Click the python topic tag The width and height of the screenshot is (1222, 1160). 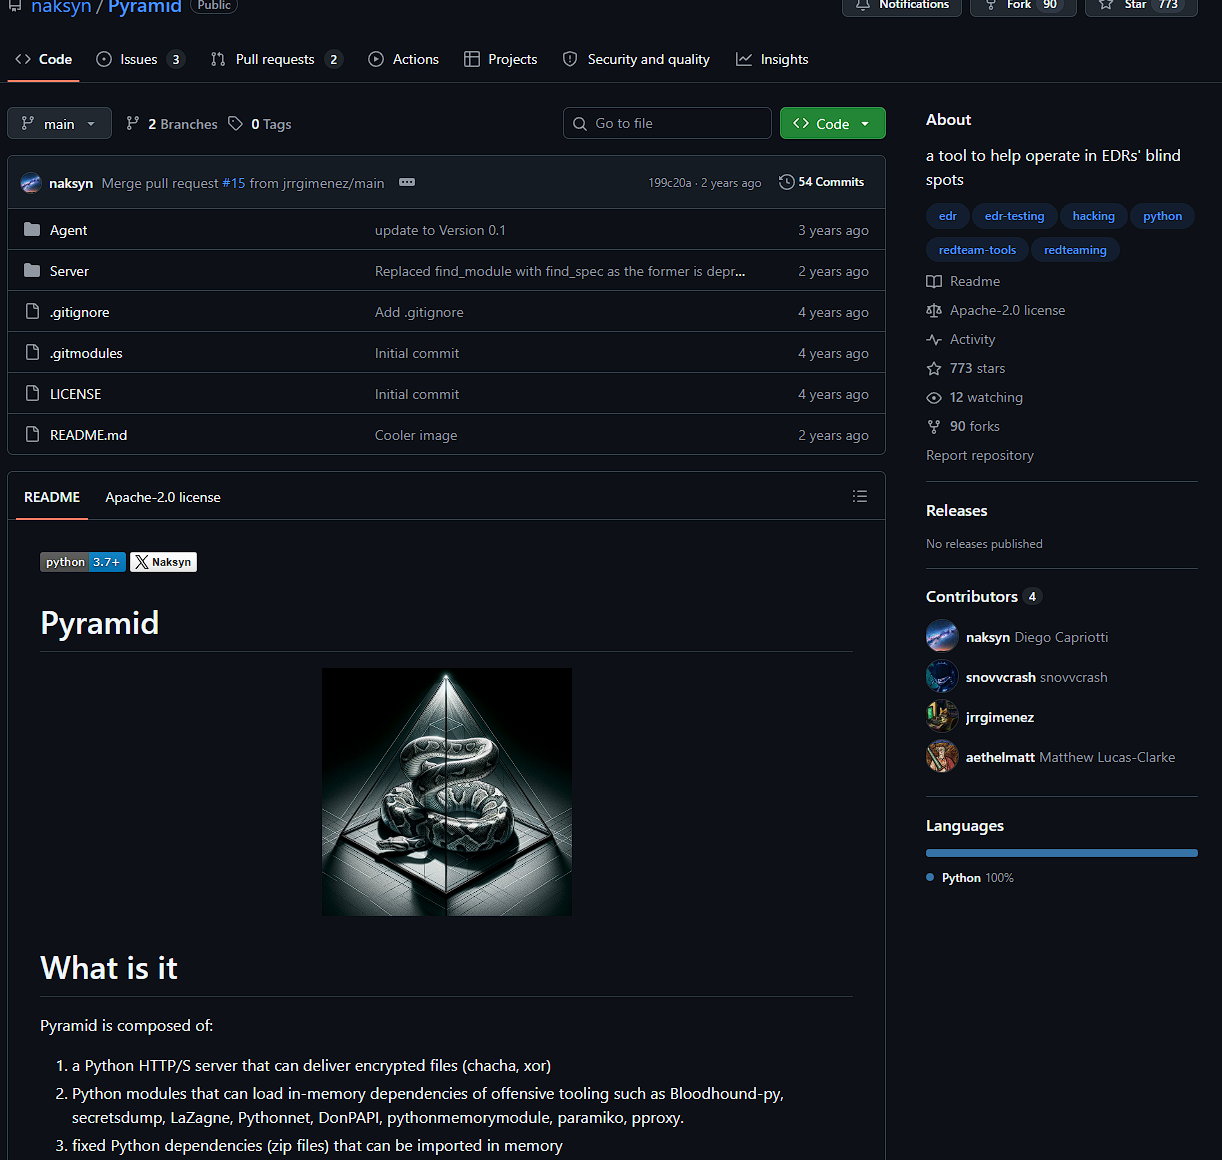(1162, 216)
